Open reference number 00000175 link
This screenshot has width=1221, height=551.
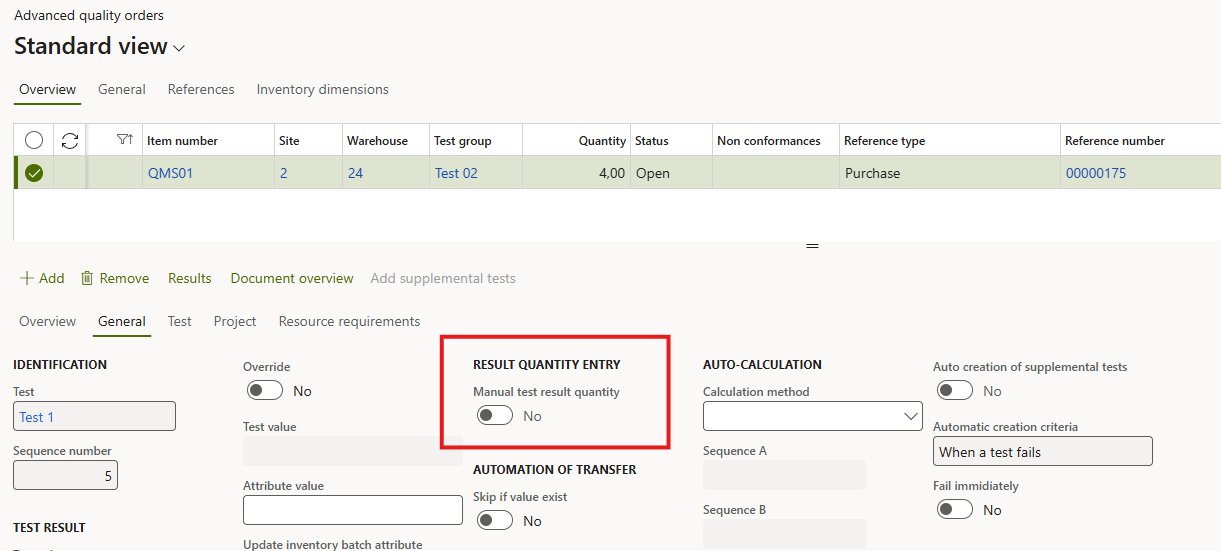pyautogui.click(x=1095, y=173)
